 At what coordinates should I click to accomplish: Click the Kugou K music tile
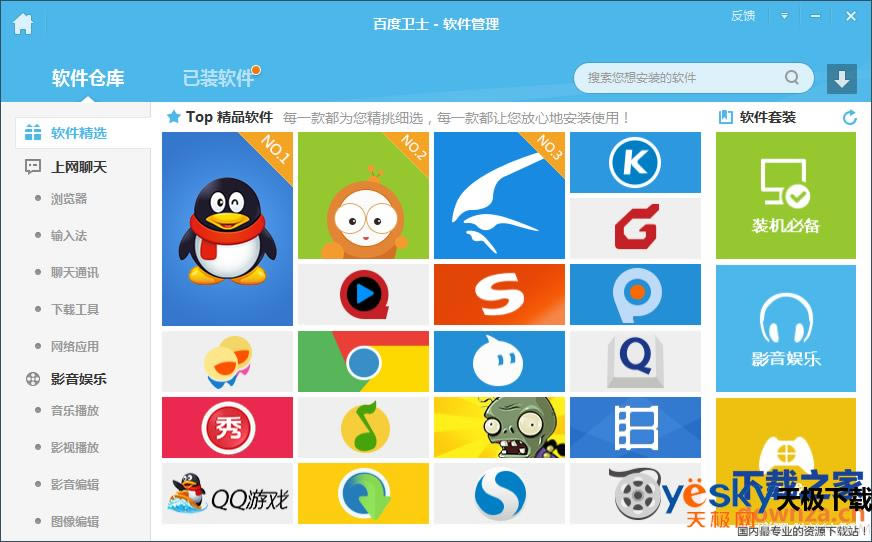(x=635, y=162)
